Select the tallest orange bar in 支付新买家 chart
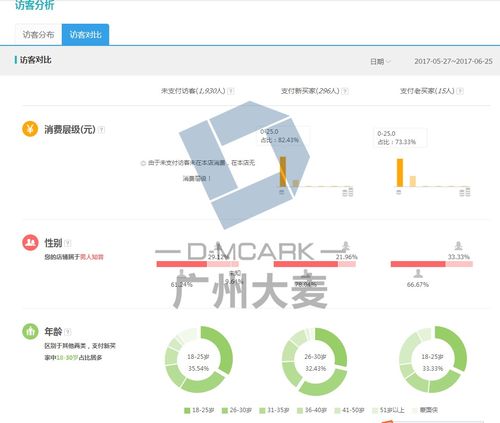The width and height of the screenshot is (500, 423). (x=283, y=171)
